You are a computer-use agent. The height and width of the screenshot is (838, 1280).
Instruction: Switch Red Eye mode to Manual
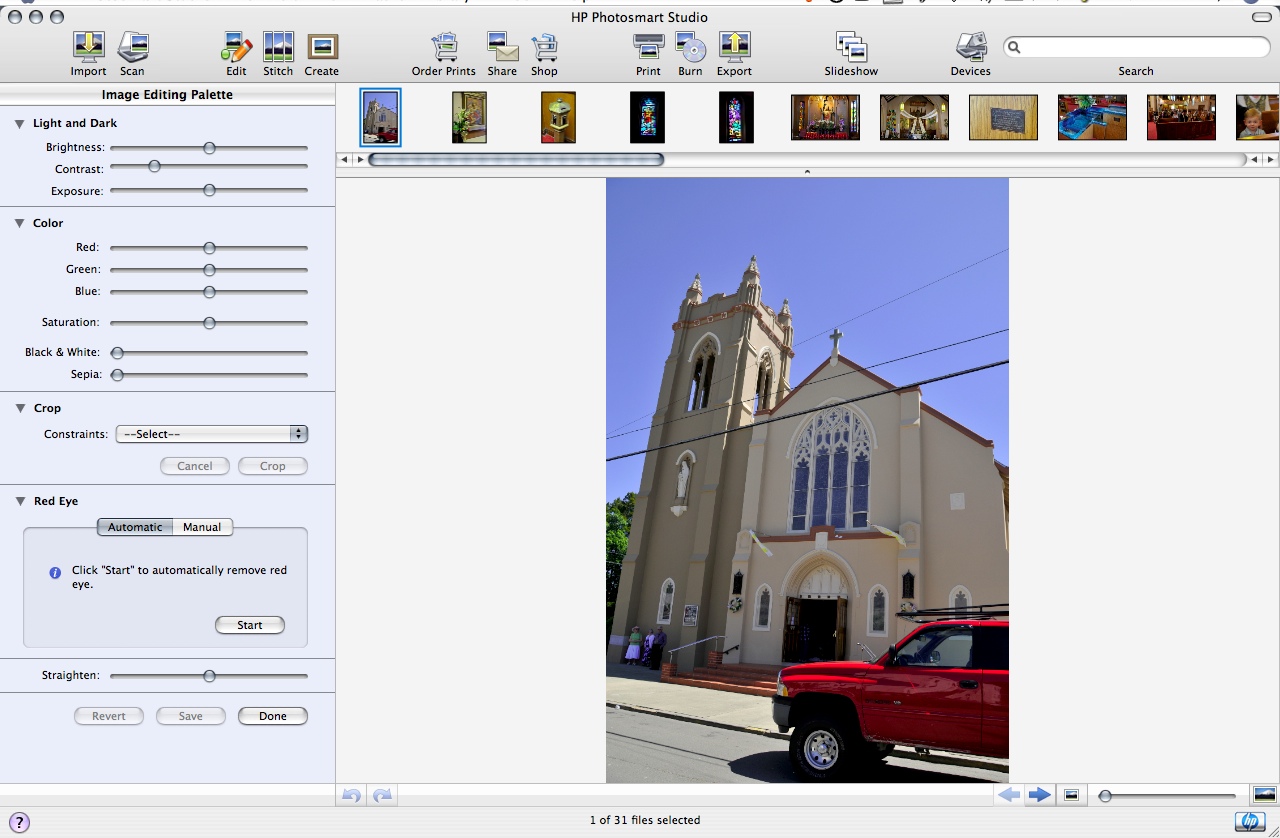click(202, 527)
